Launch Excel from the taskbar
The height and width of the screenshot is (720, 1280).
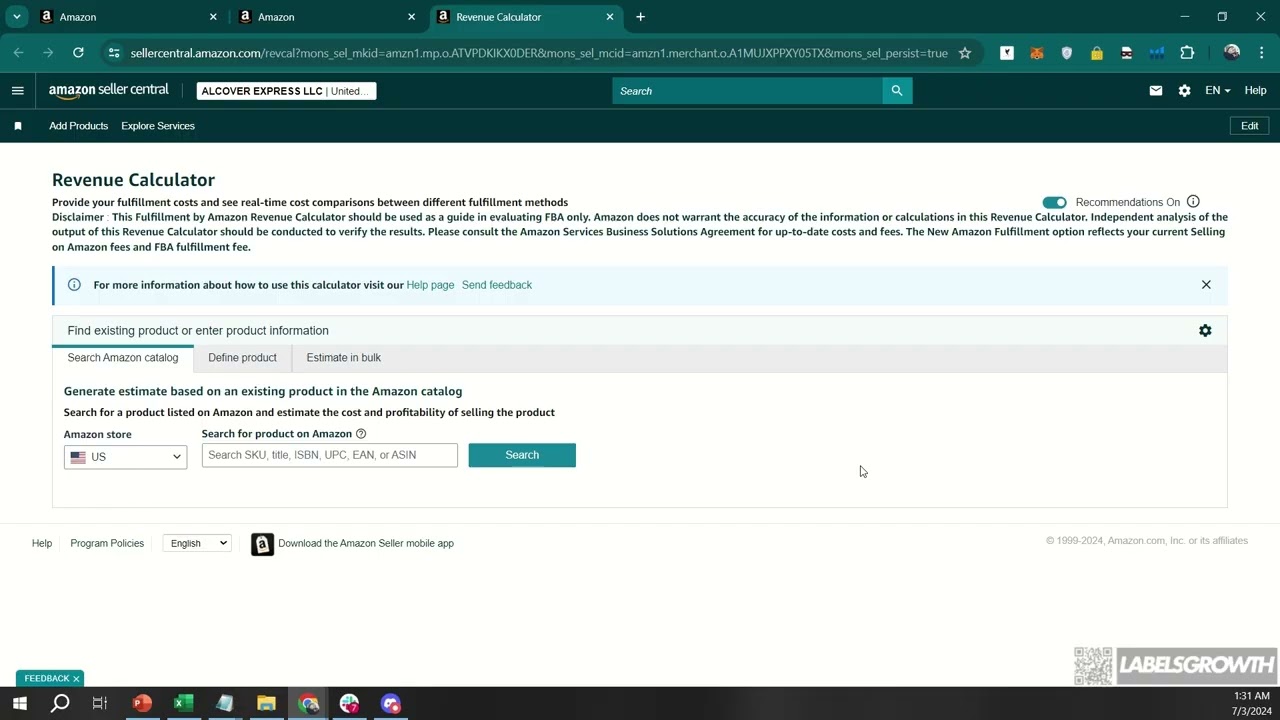(x=183, y=703)
